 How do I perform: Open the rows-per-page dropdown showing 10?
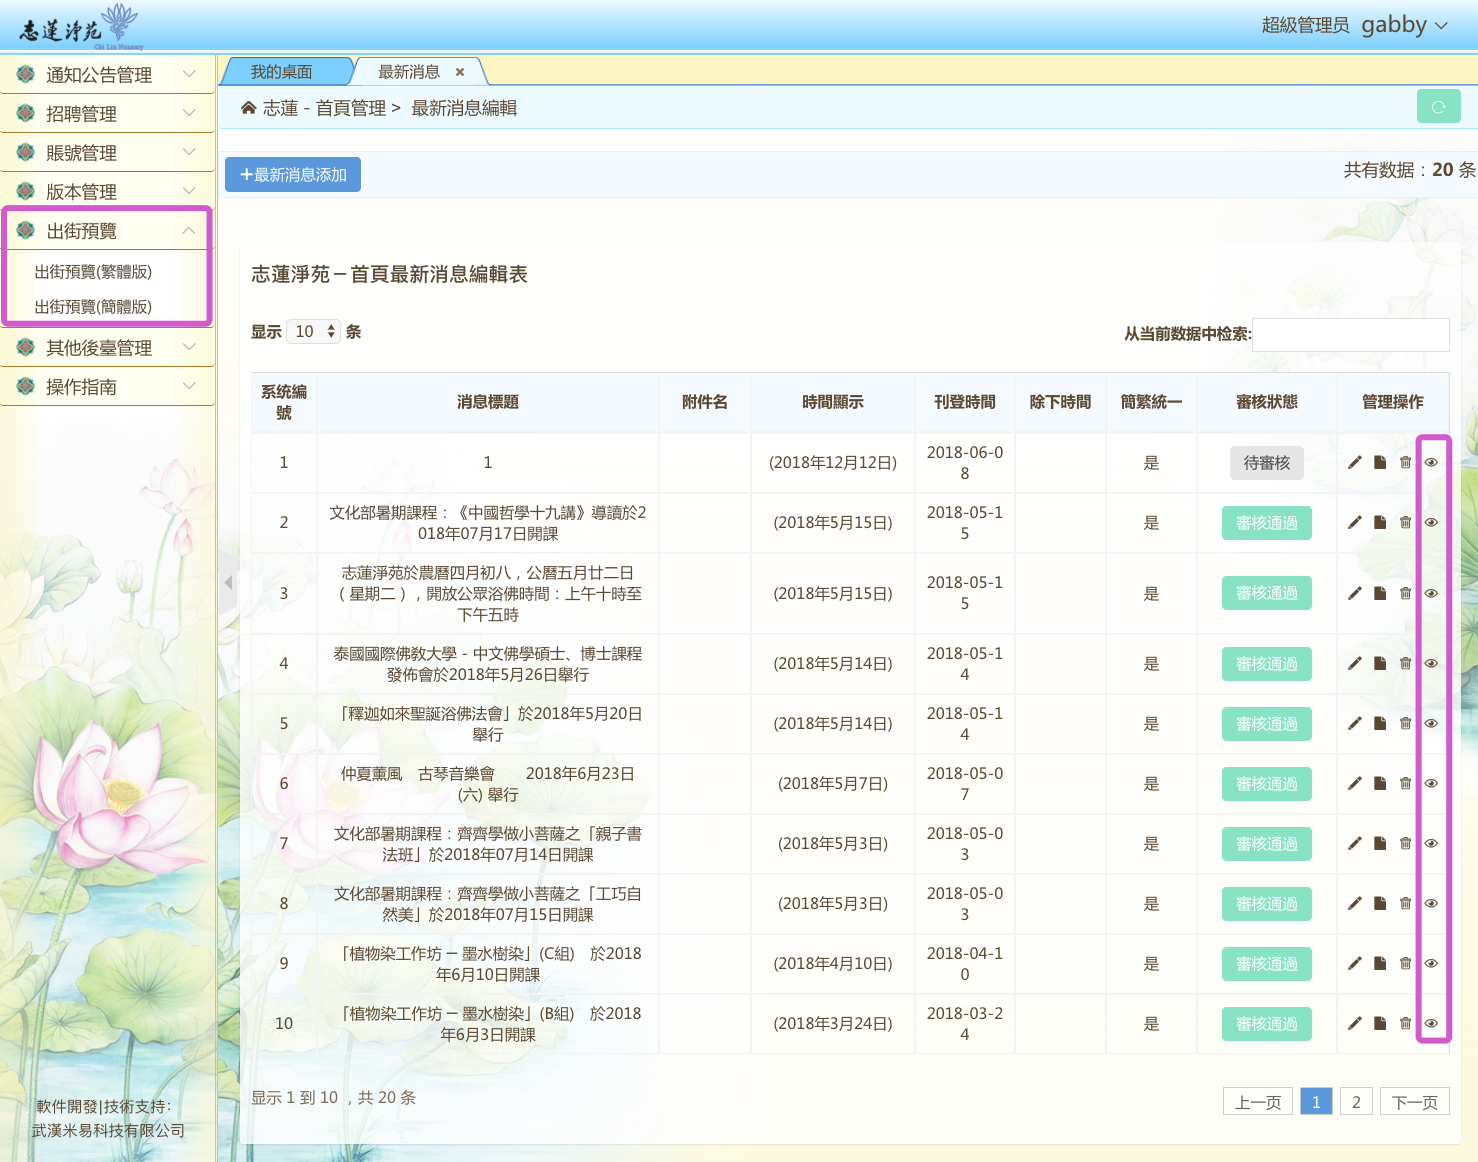click(314, 331)
